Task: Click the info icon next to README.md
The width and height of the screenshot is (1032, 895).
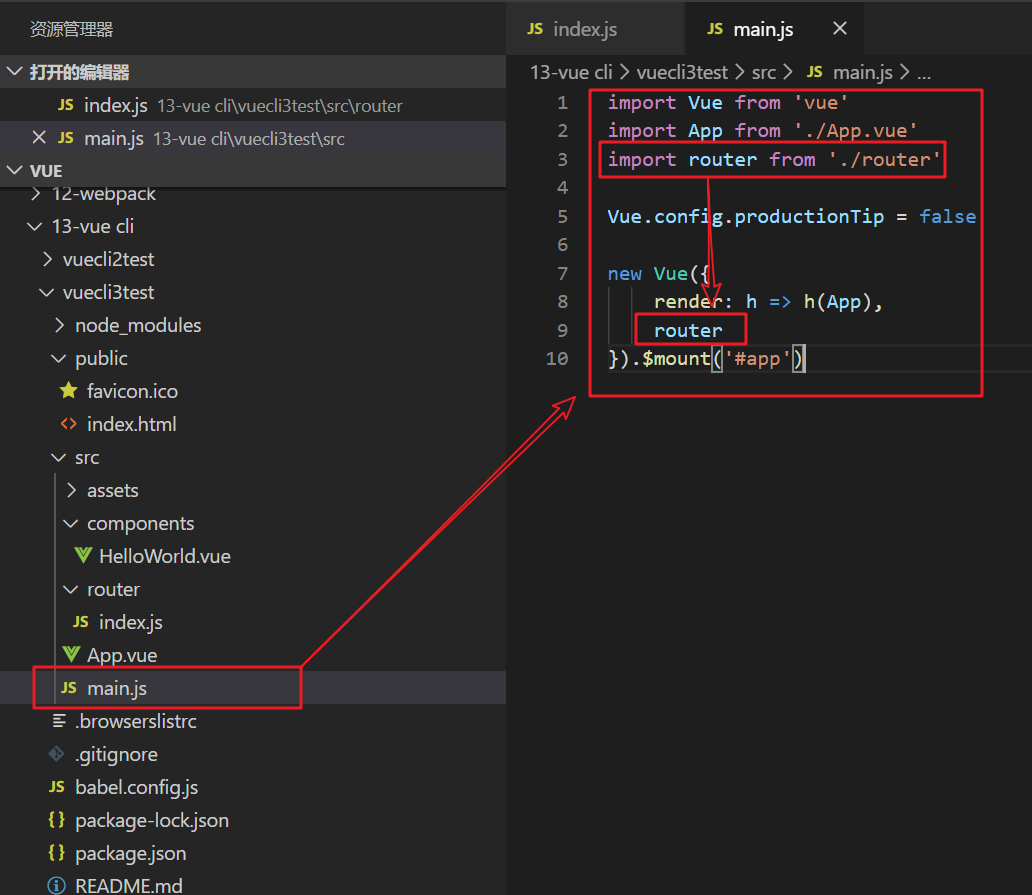Action: click(57, 885)
